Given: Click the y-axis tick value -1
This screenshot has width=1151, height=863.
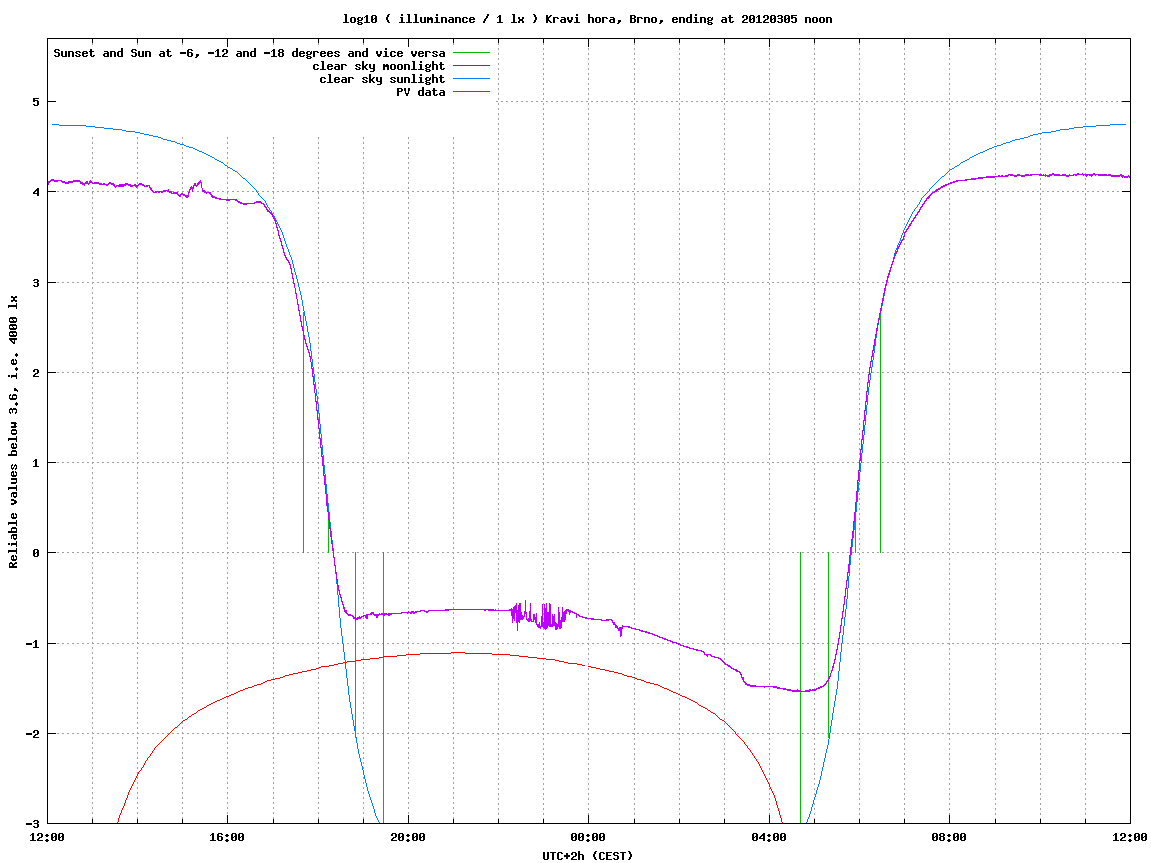Looking at the screenshot, I should pos(32,644).
